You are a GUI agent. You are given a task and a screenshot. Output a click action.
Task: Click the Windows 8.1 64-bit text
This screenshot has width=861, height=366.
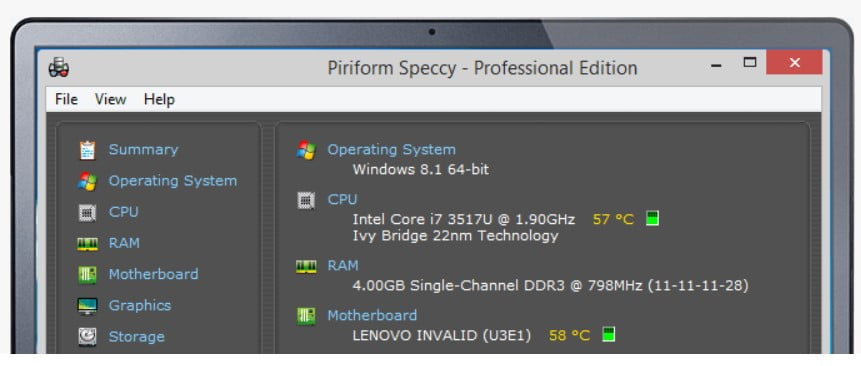point(421,169)
